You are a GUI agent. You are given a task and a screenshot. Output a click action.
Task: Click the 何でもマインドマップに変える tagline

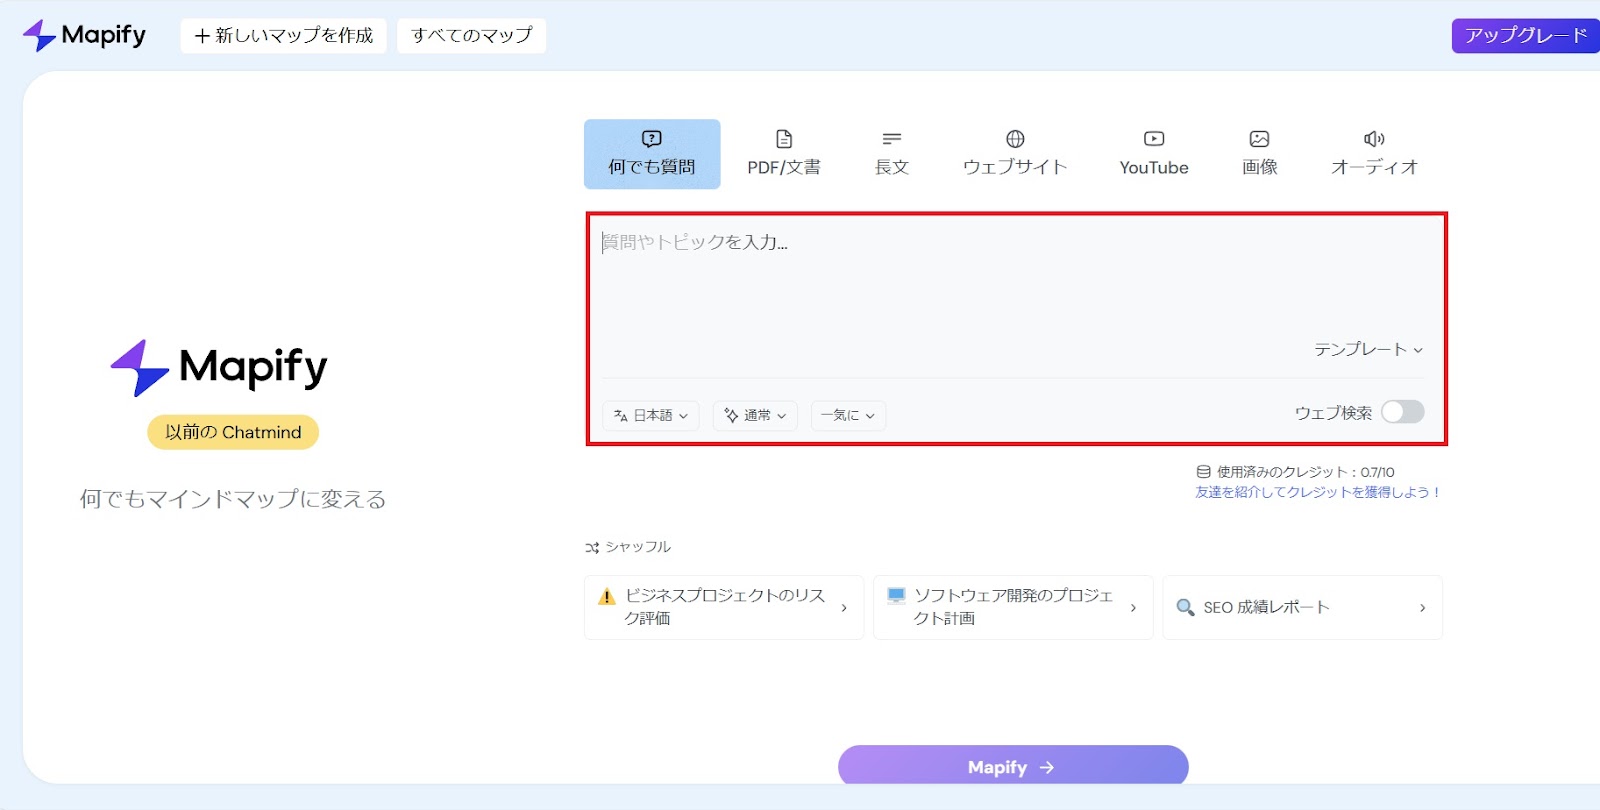233,499
